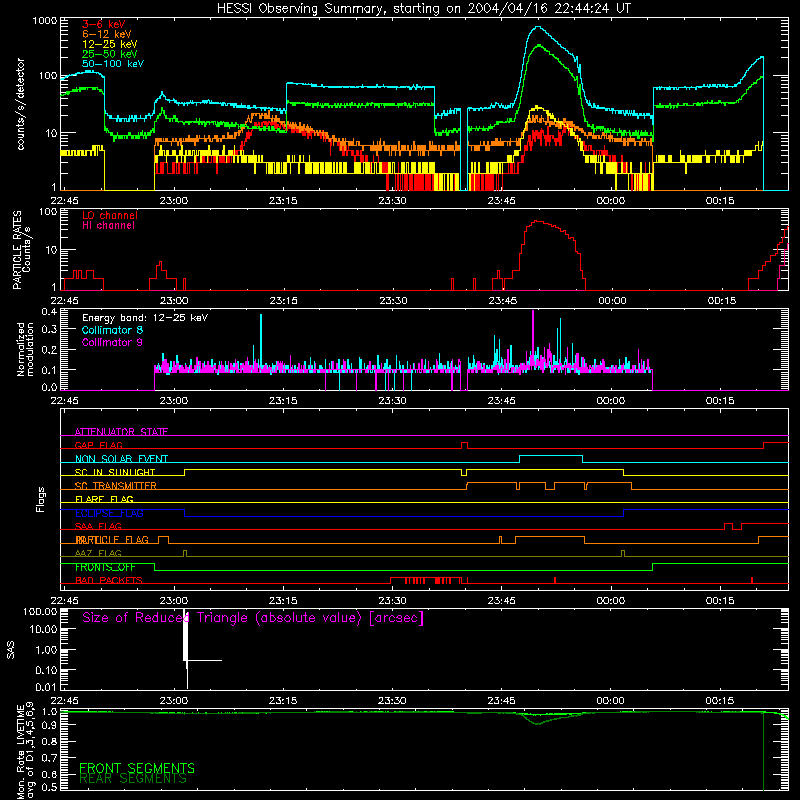Click the 'ECLIPSE FLAG' label

109,513
